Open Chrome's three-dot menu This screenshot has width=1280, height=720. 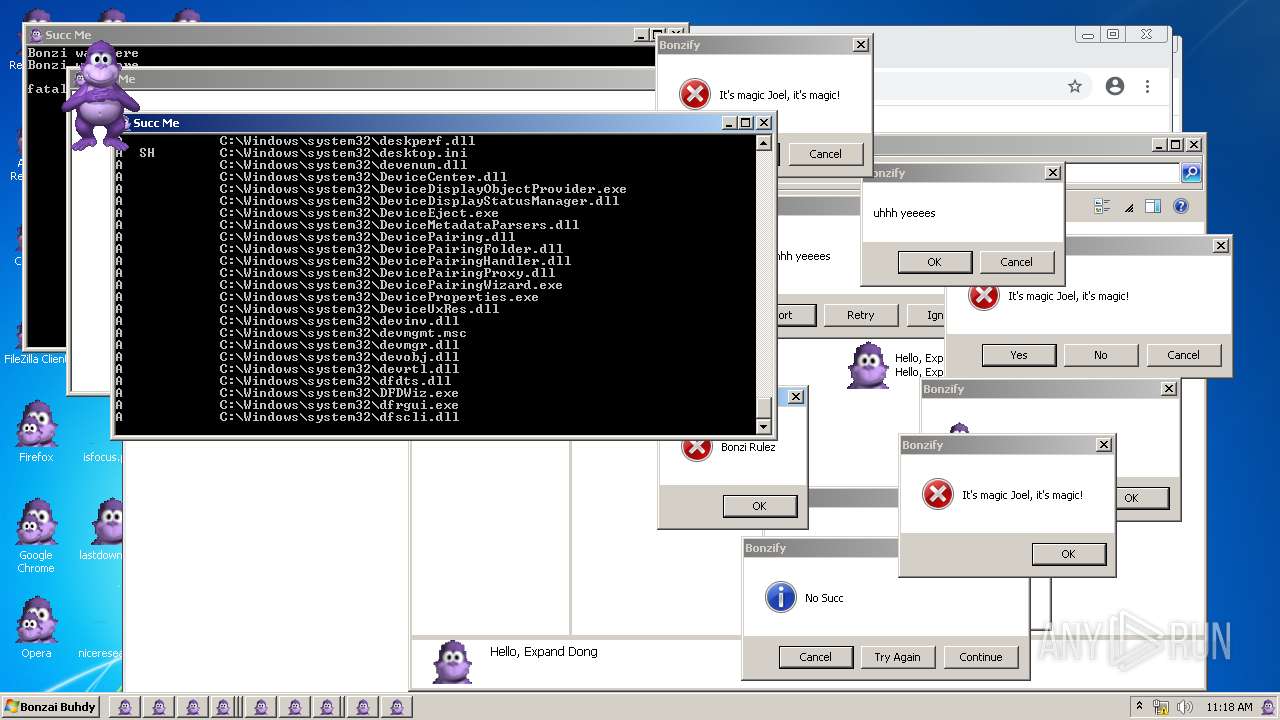(1148, 86)
